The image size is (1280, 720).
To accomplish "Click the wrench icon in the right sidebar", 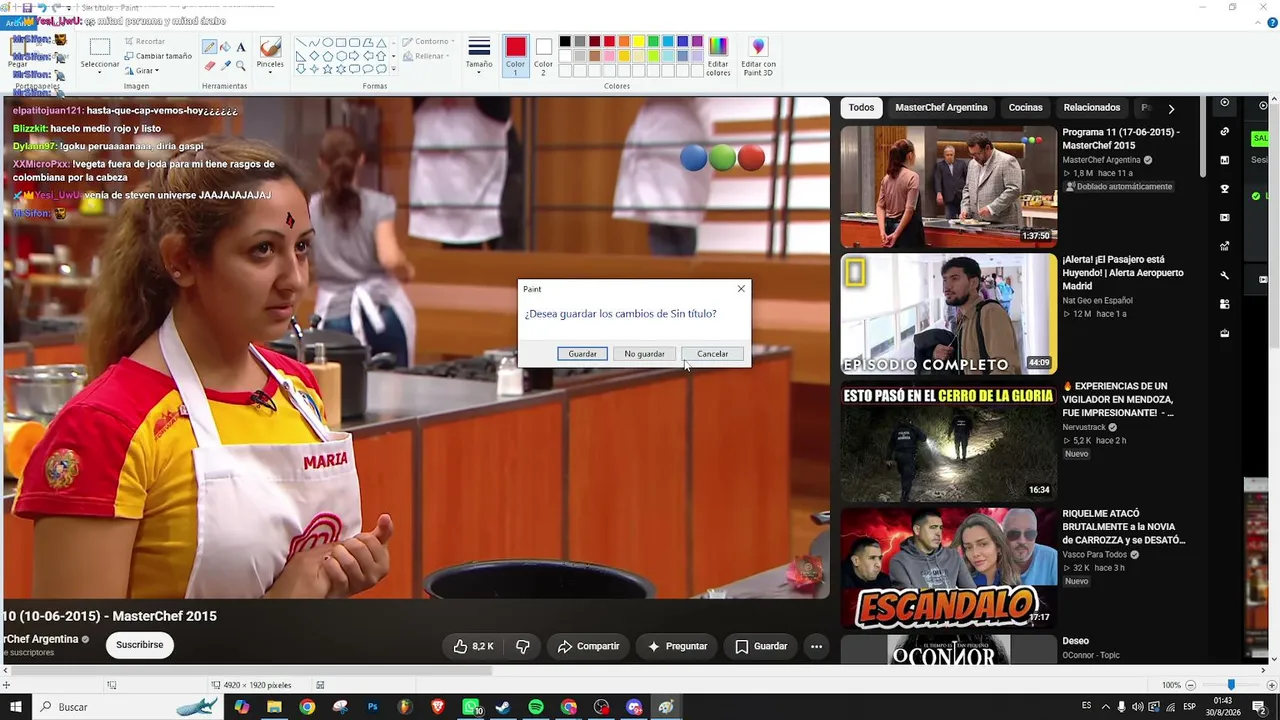I will [x=1225, y=275].
